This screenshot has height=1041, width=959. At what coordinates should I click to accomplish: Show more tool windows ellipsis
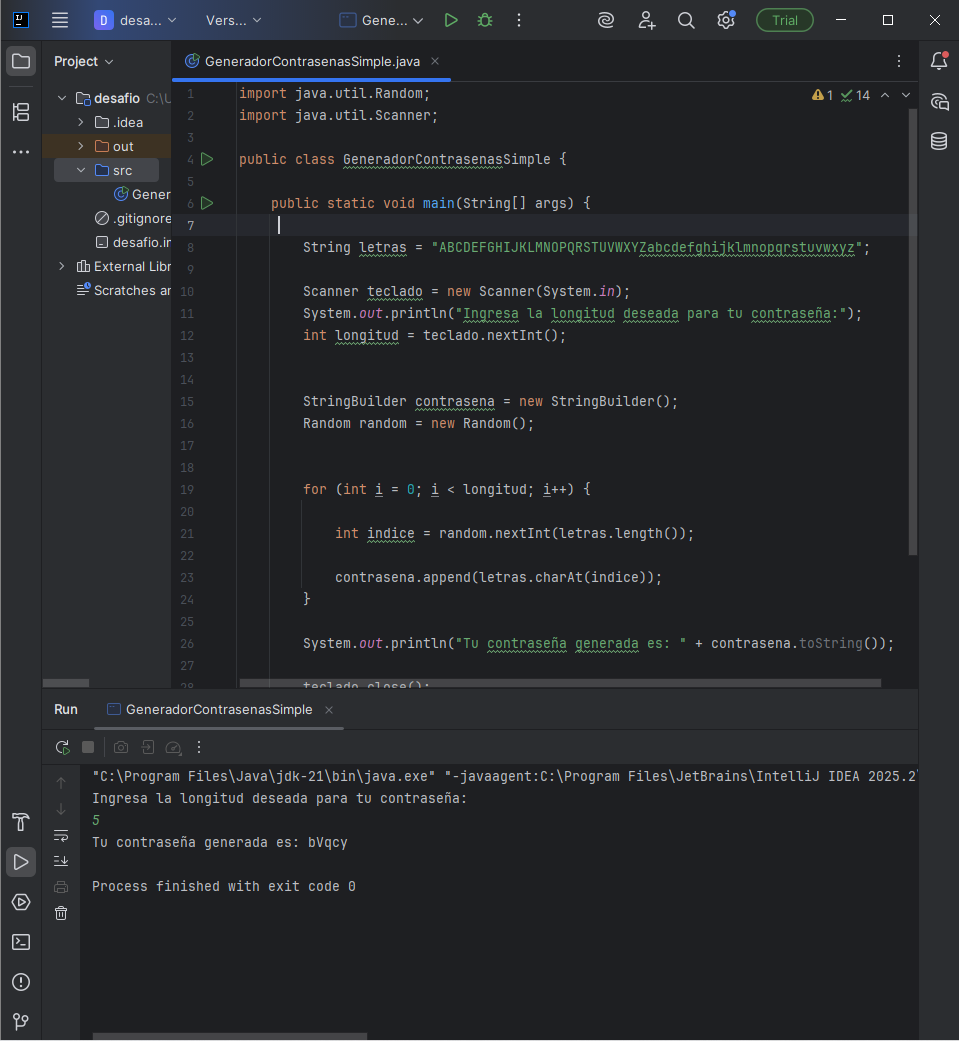coord(21,152)
